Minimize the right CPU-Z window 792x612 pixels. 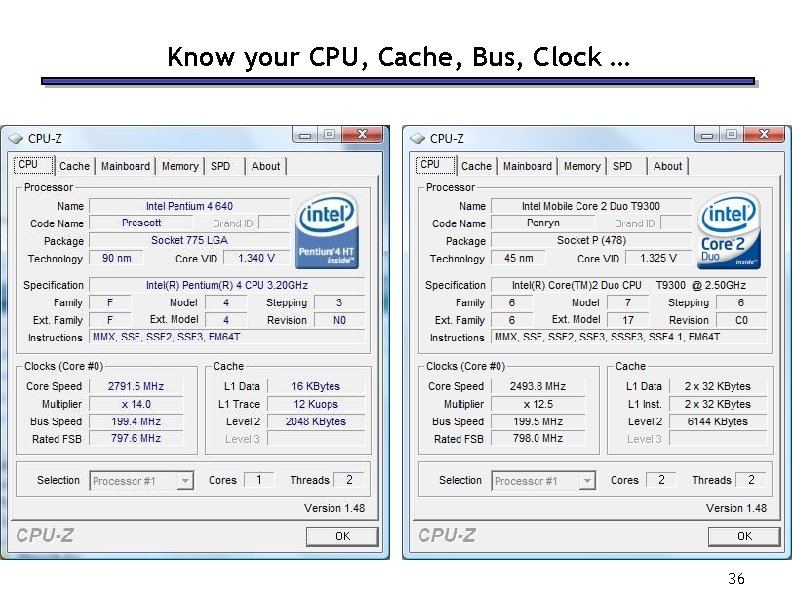(707, 135)
